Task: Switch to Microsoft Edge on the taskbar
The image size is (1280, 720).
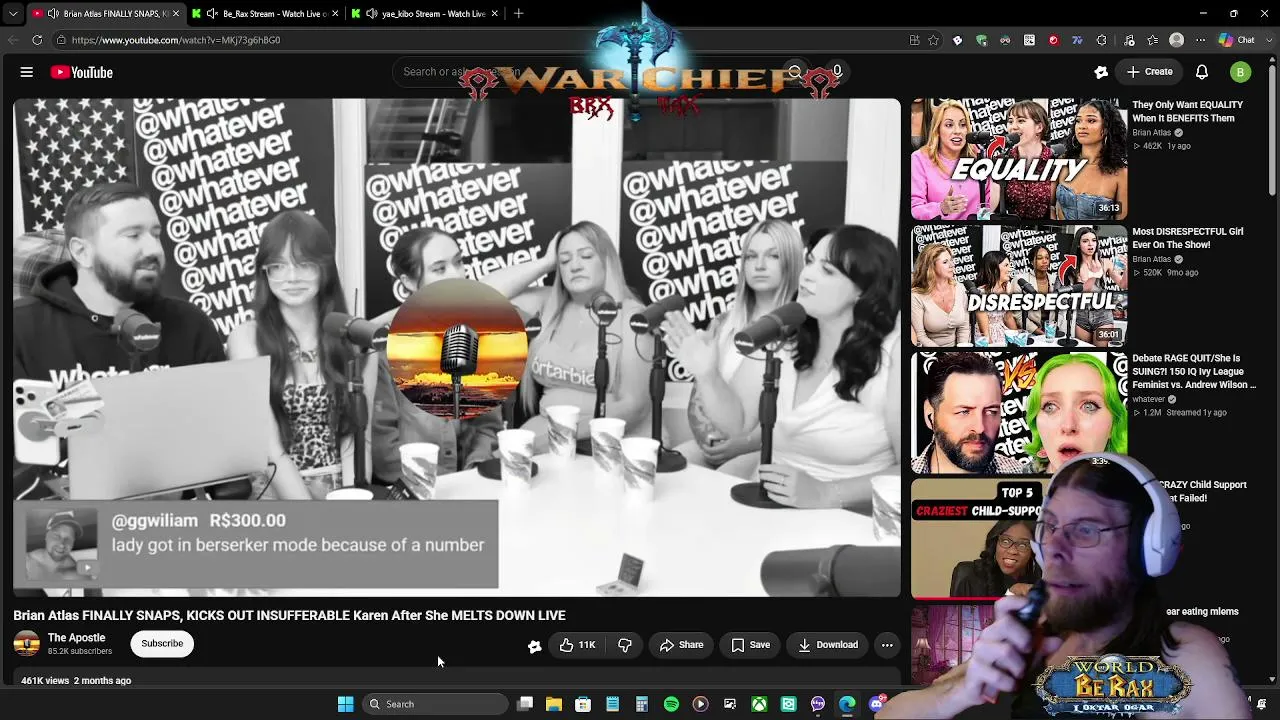Action: (x=847, y=704)
